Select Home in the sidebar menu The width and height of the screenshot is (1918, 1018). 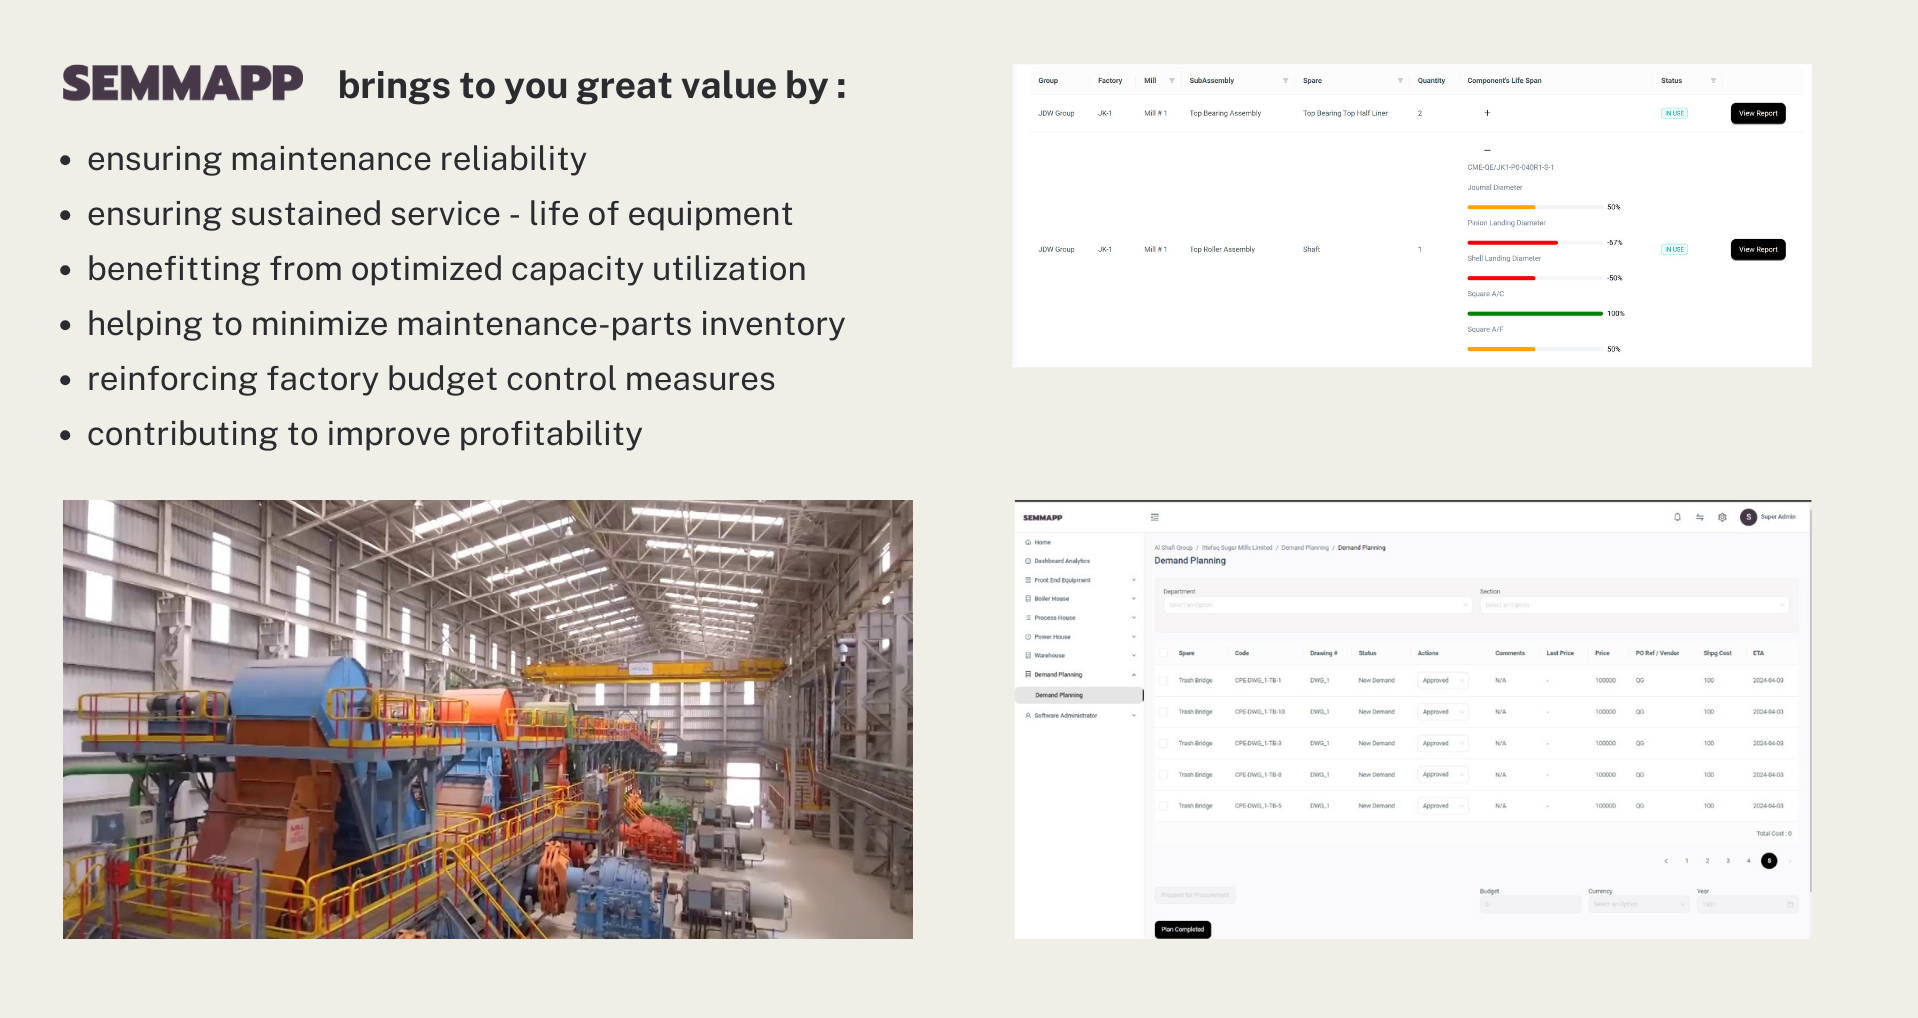coord(1042,542)
